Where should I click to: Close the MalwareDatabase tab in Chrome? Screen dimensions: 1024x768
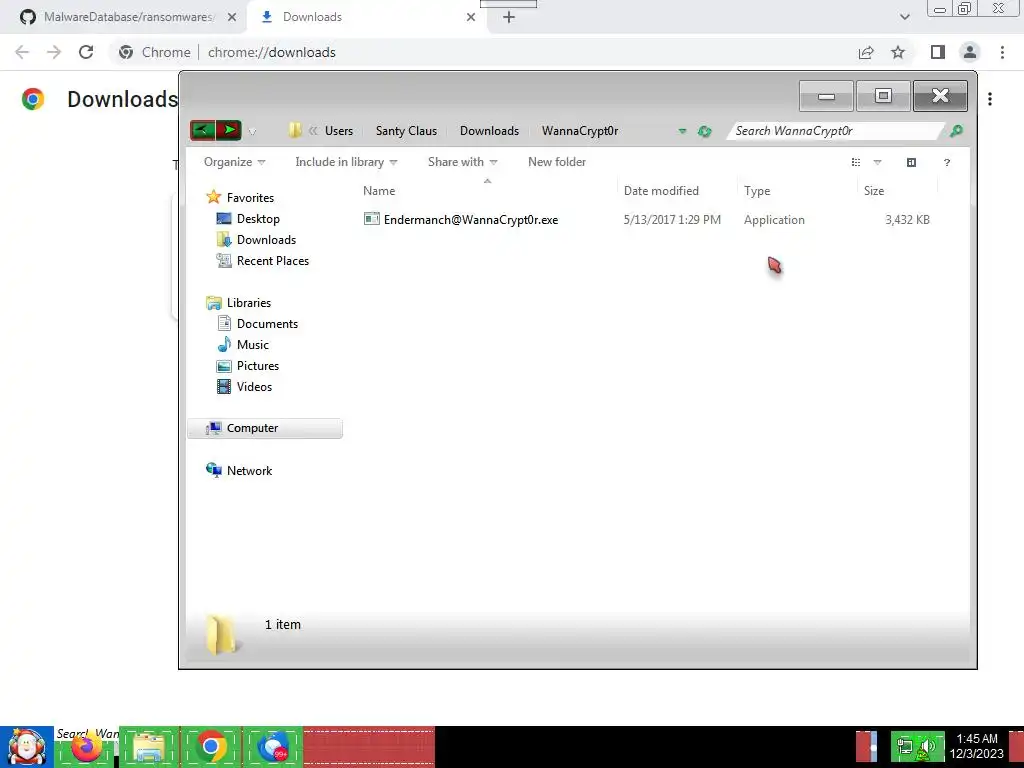coord(232,17)
